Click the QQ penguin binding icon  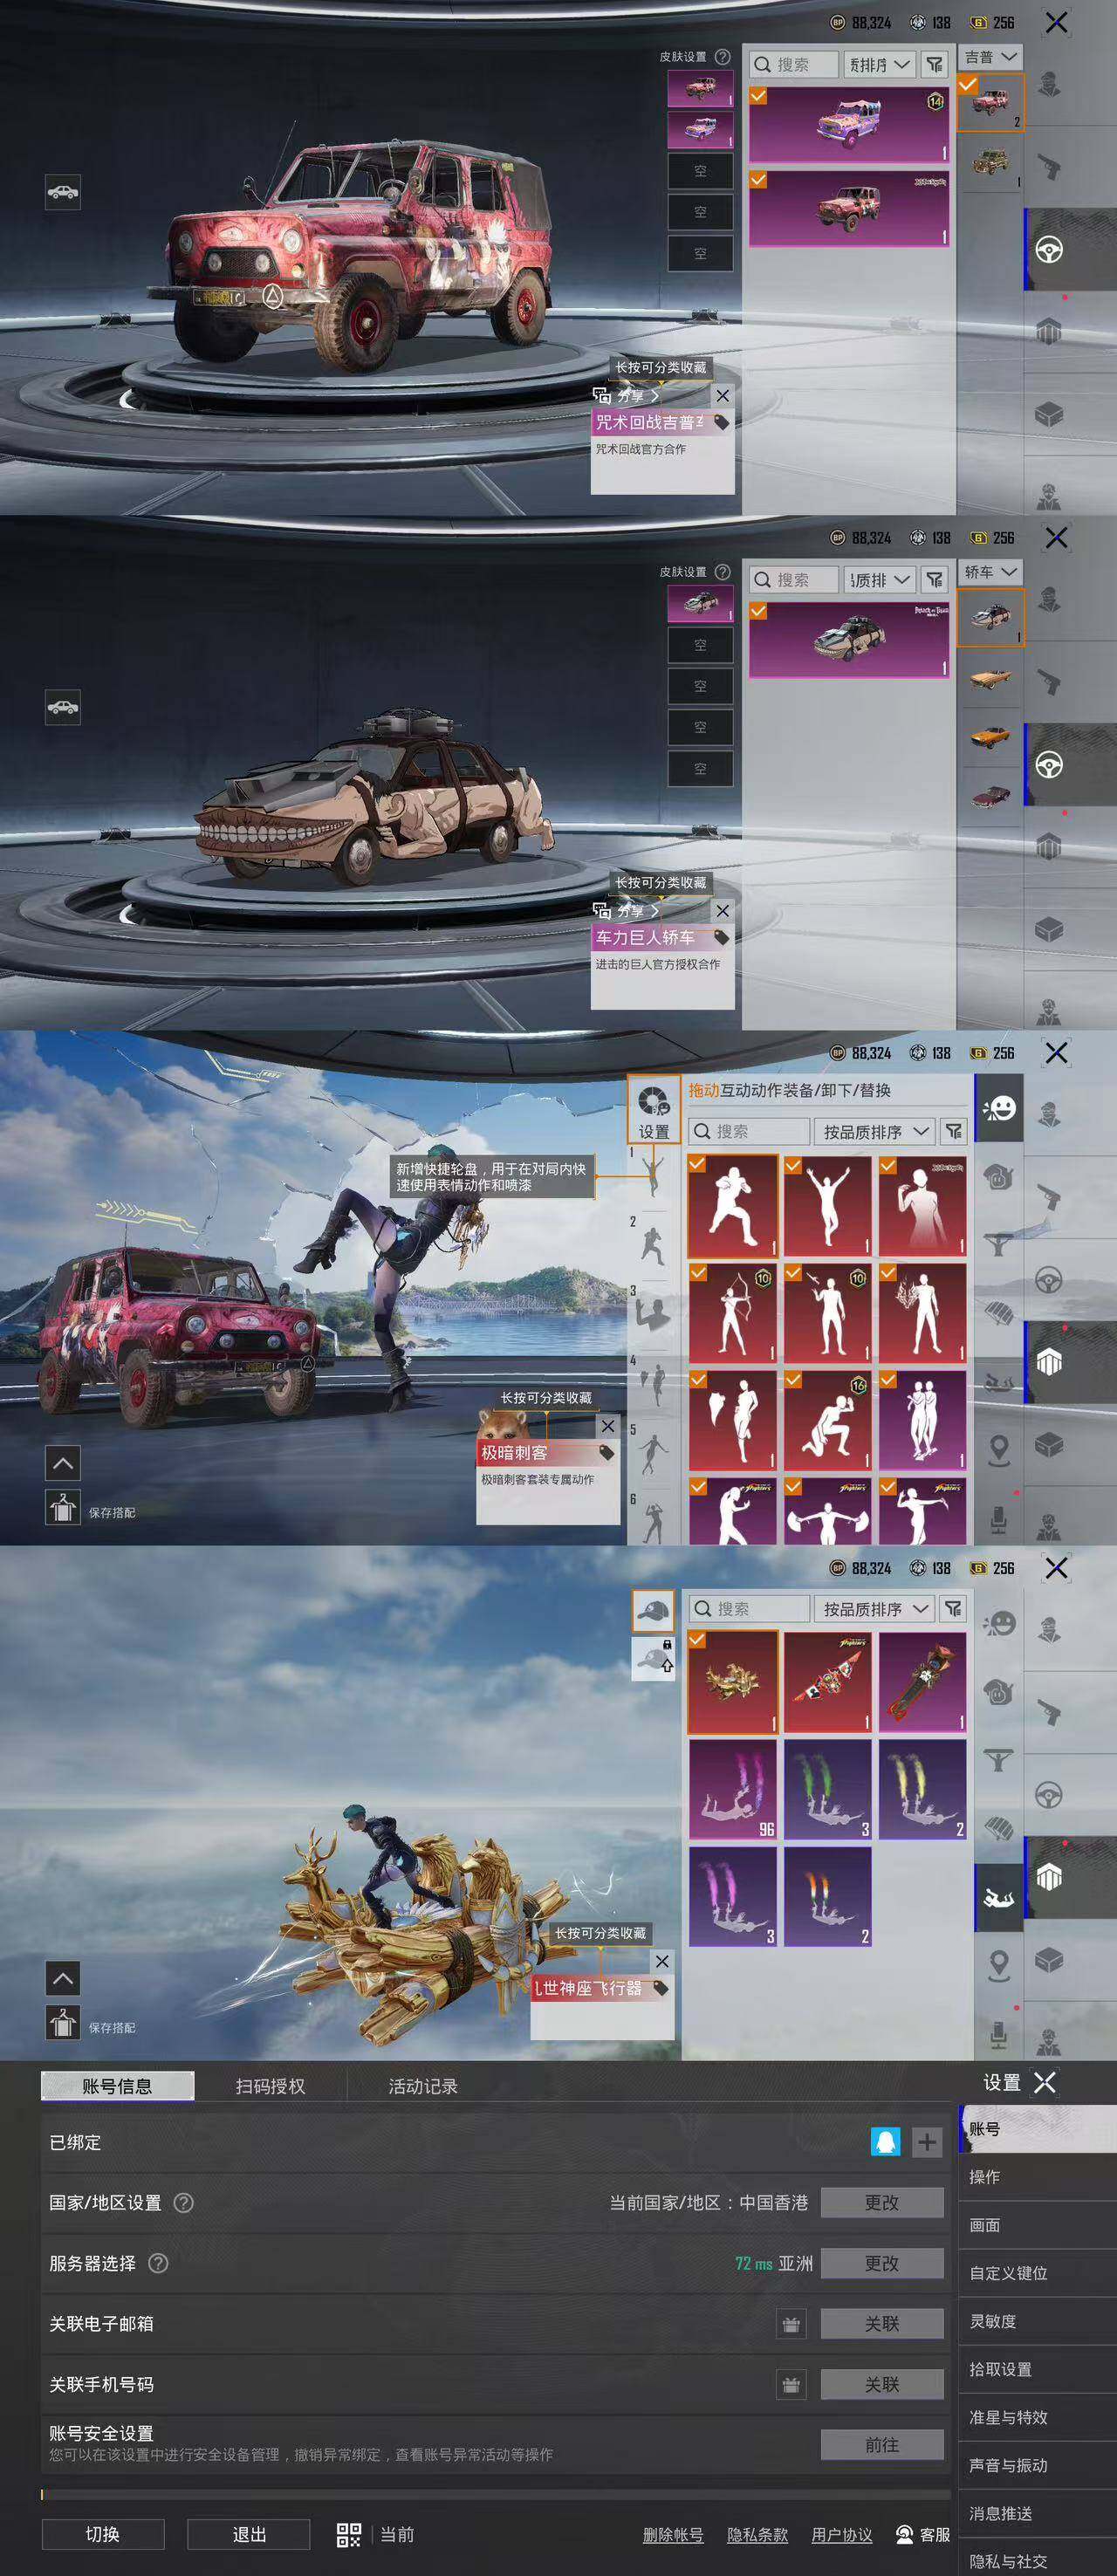pyautogui.click(x=886, y=2141)
